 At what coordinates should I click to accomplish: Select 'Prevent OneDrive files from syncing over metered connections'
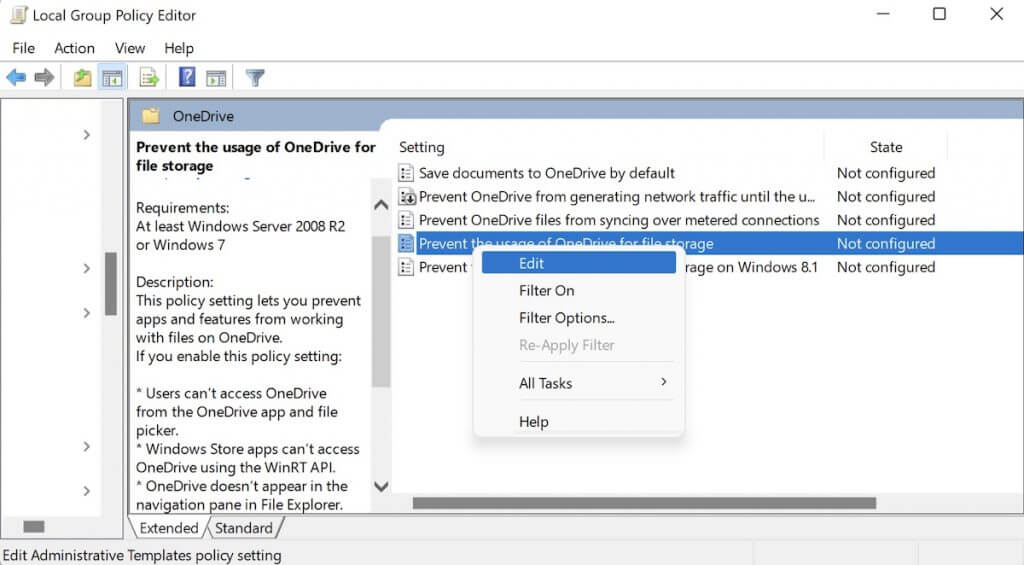click(x=618, y=220)
